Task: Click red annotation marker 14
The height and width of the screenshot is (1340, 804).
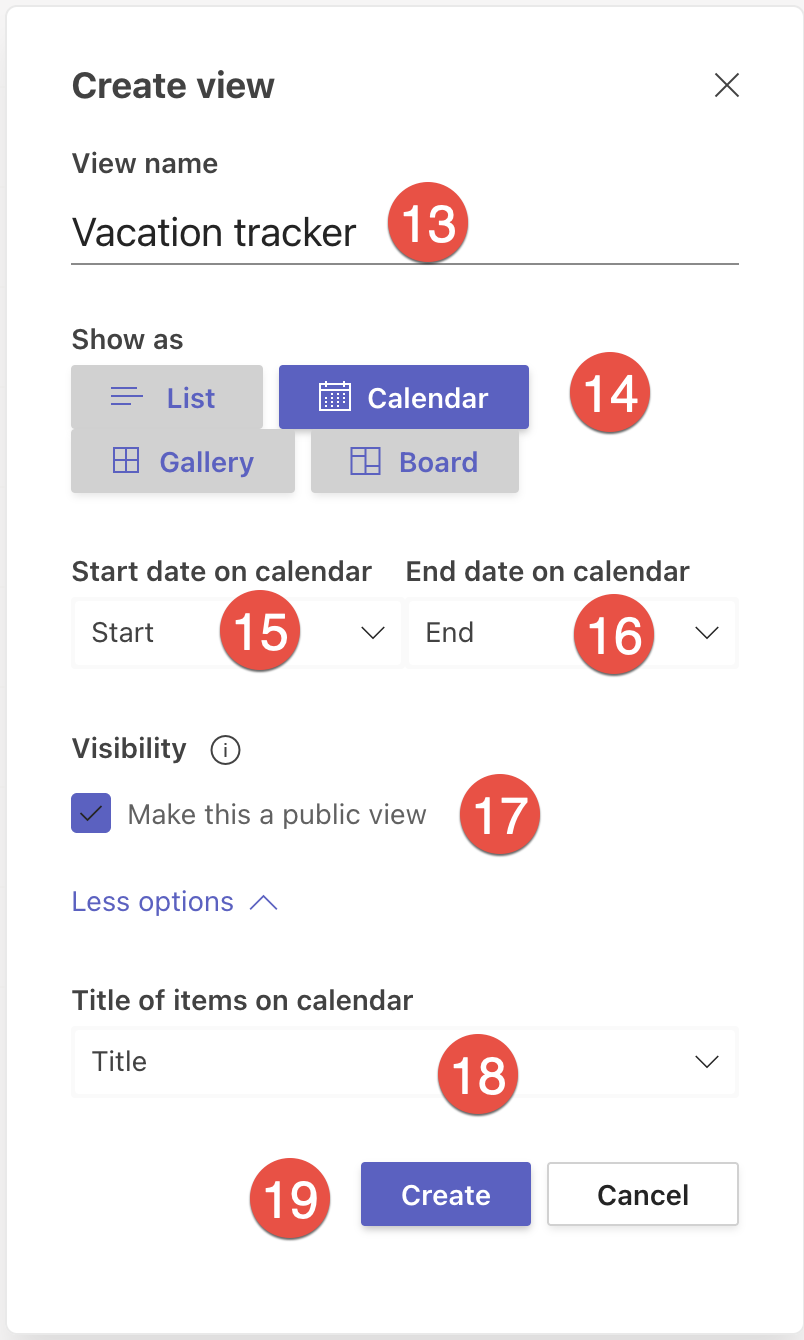Action: (610, 393)
